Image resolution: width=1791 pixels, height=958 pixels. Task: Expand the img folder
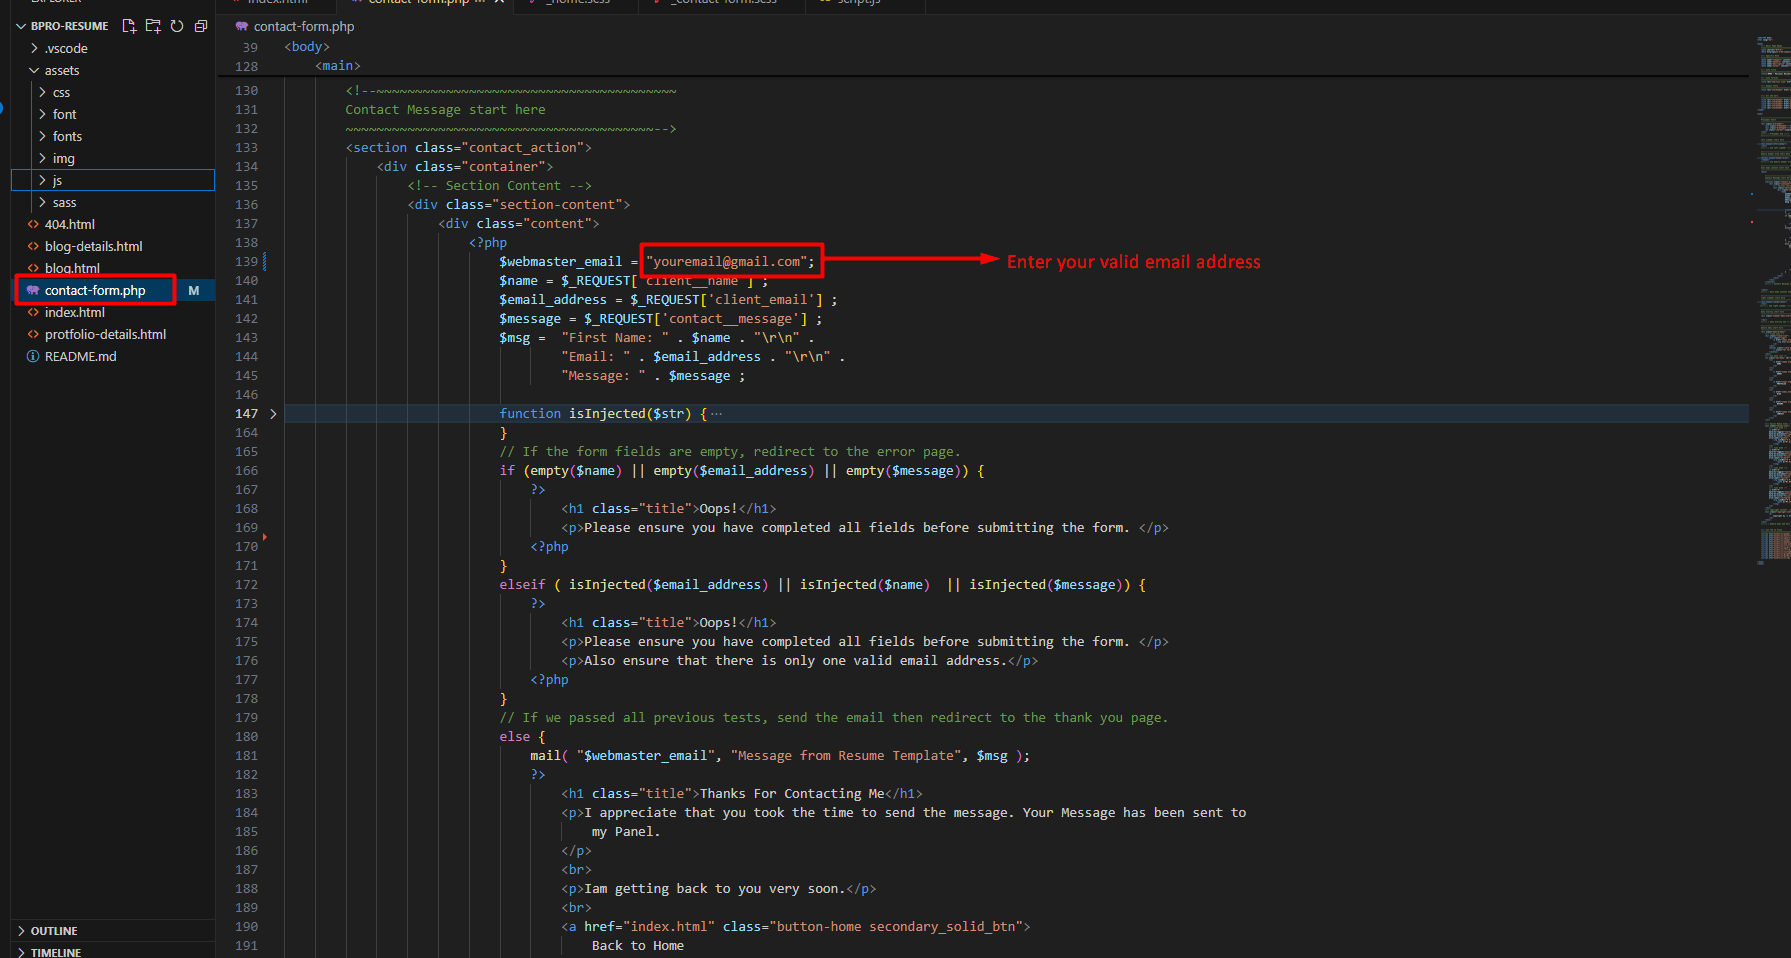pyautogui.click(x=43, y=159)
